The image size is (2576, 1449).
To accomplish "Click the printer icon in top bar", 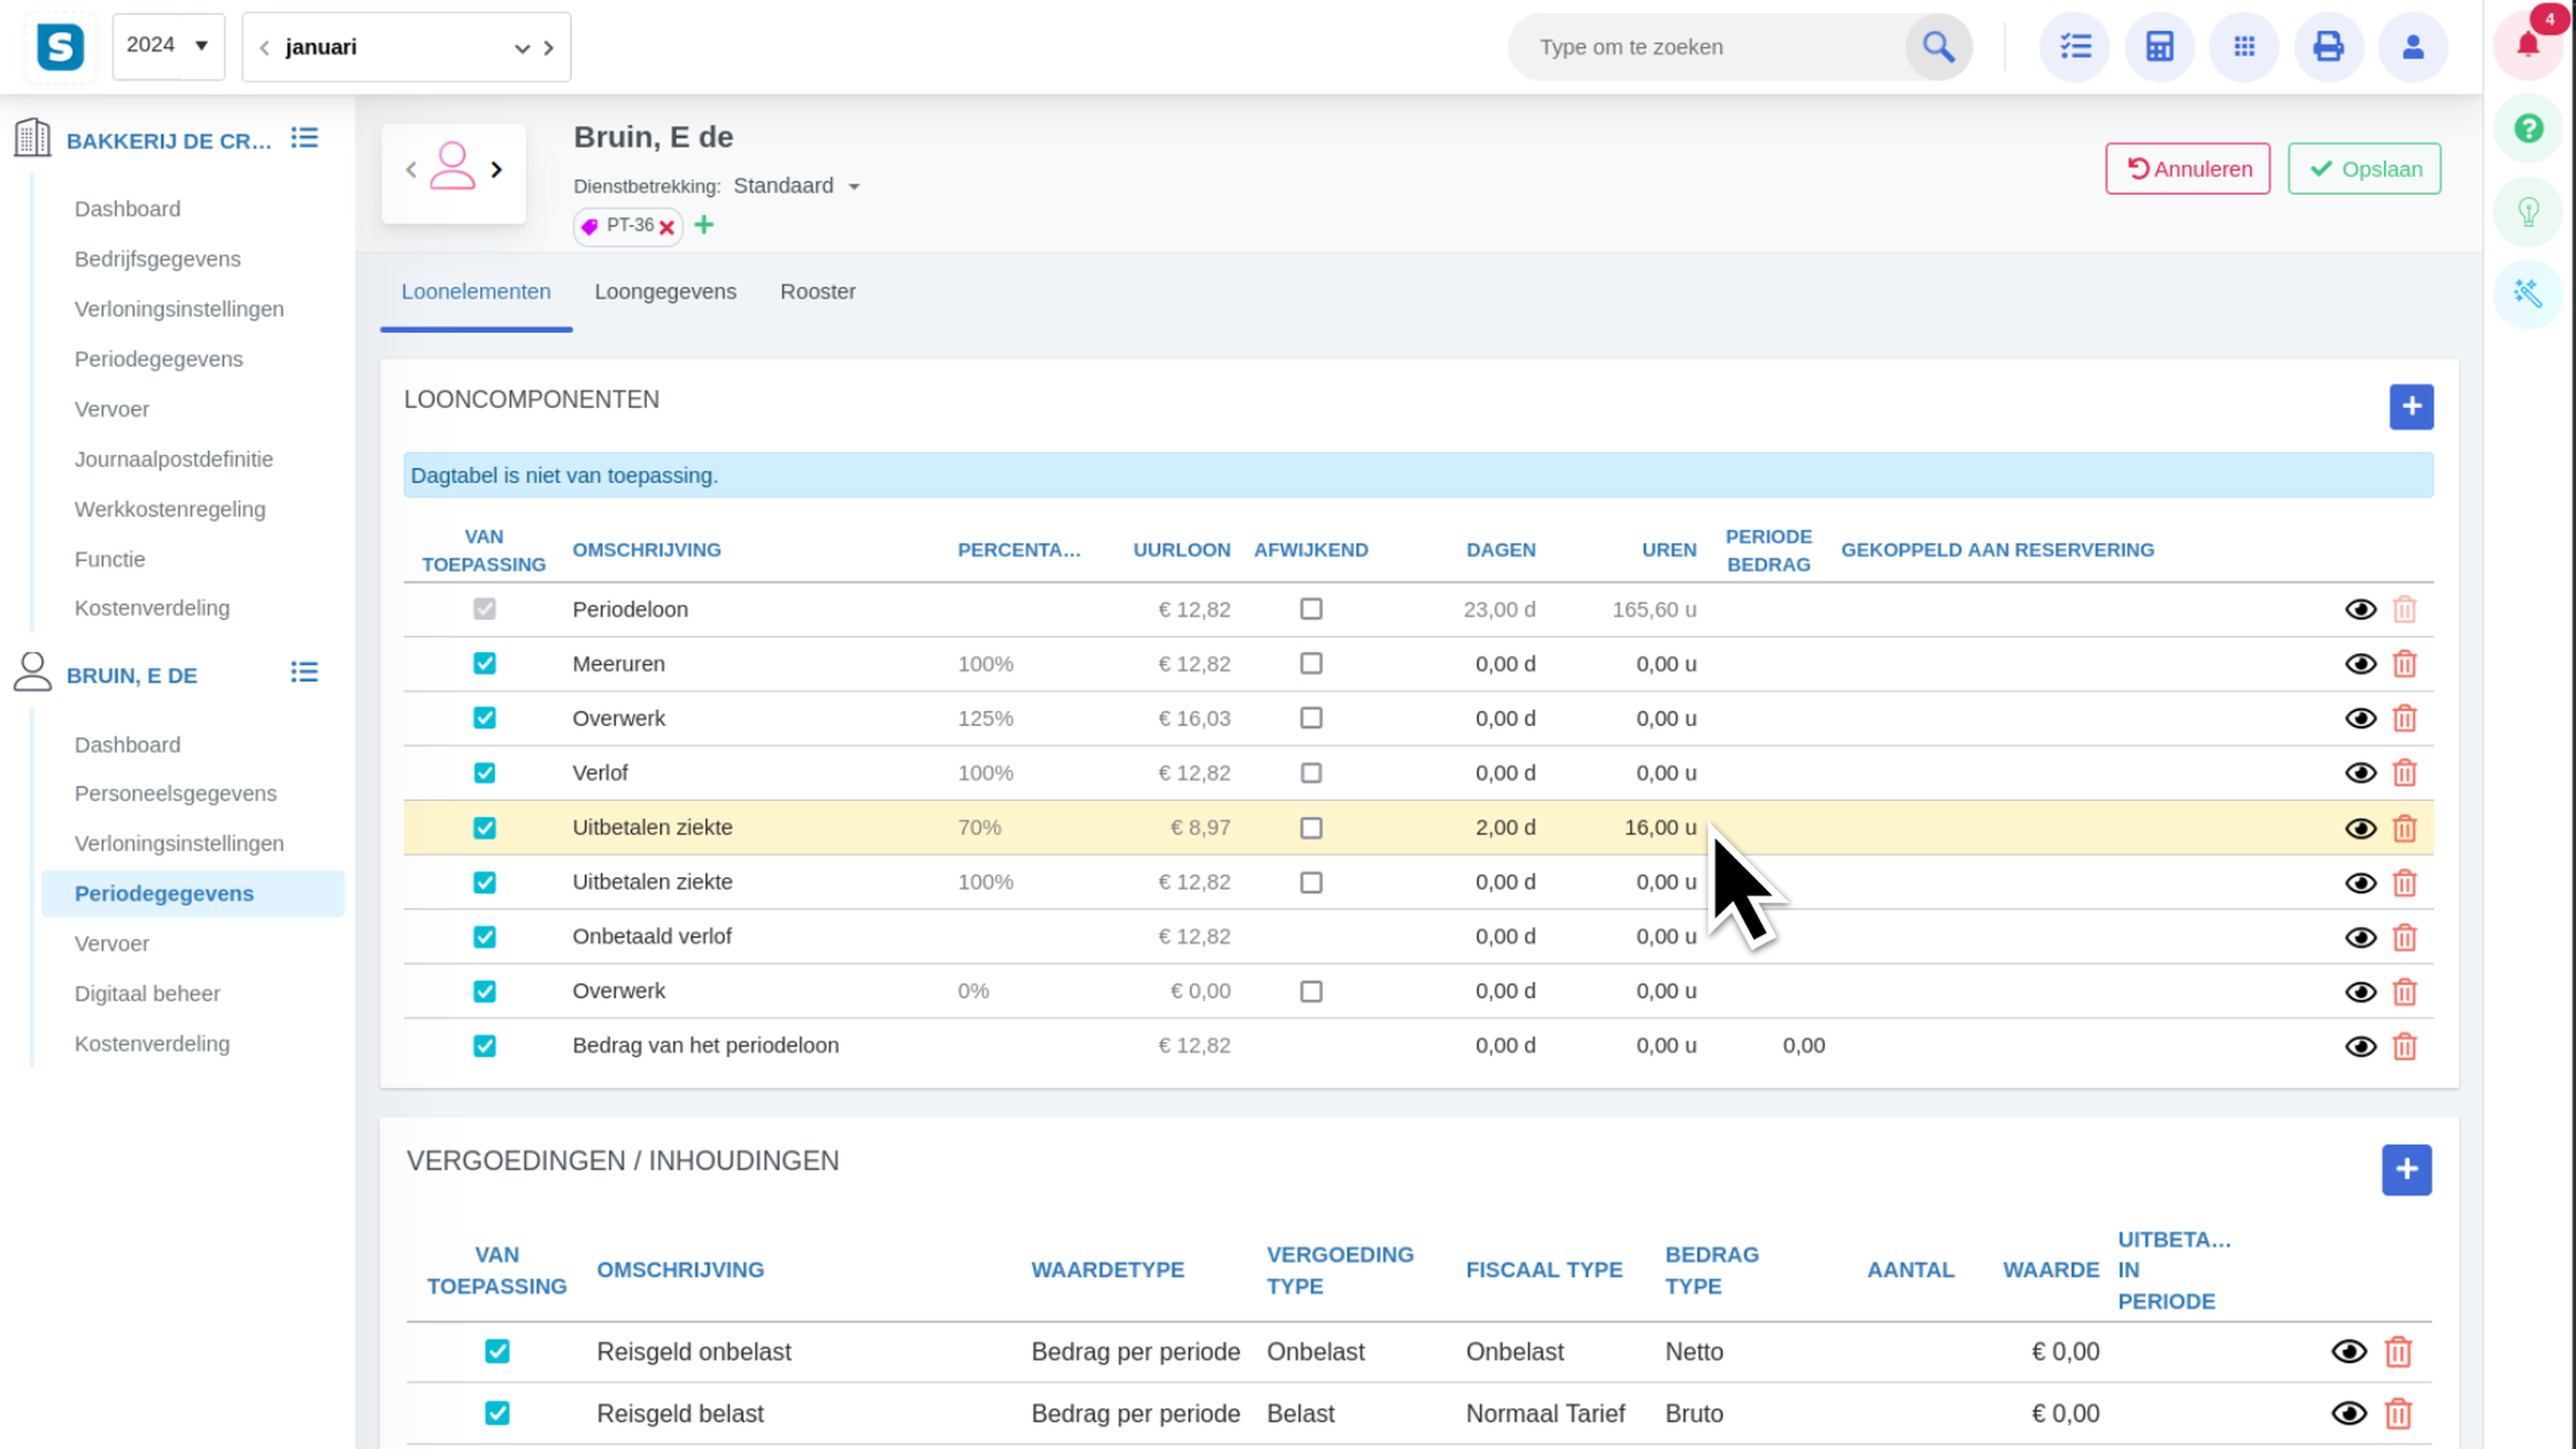I will click(2329, 47).
